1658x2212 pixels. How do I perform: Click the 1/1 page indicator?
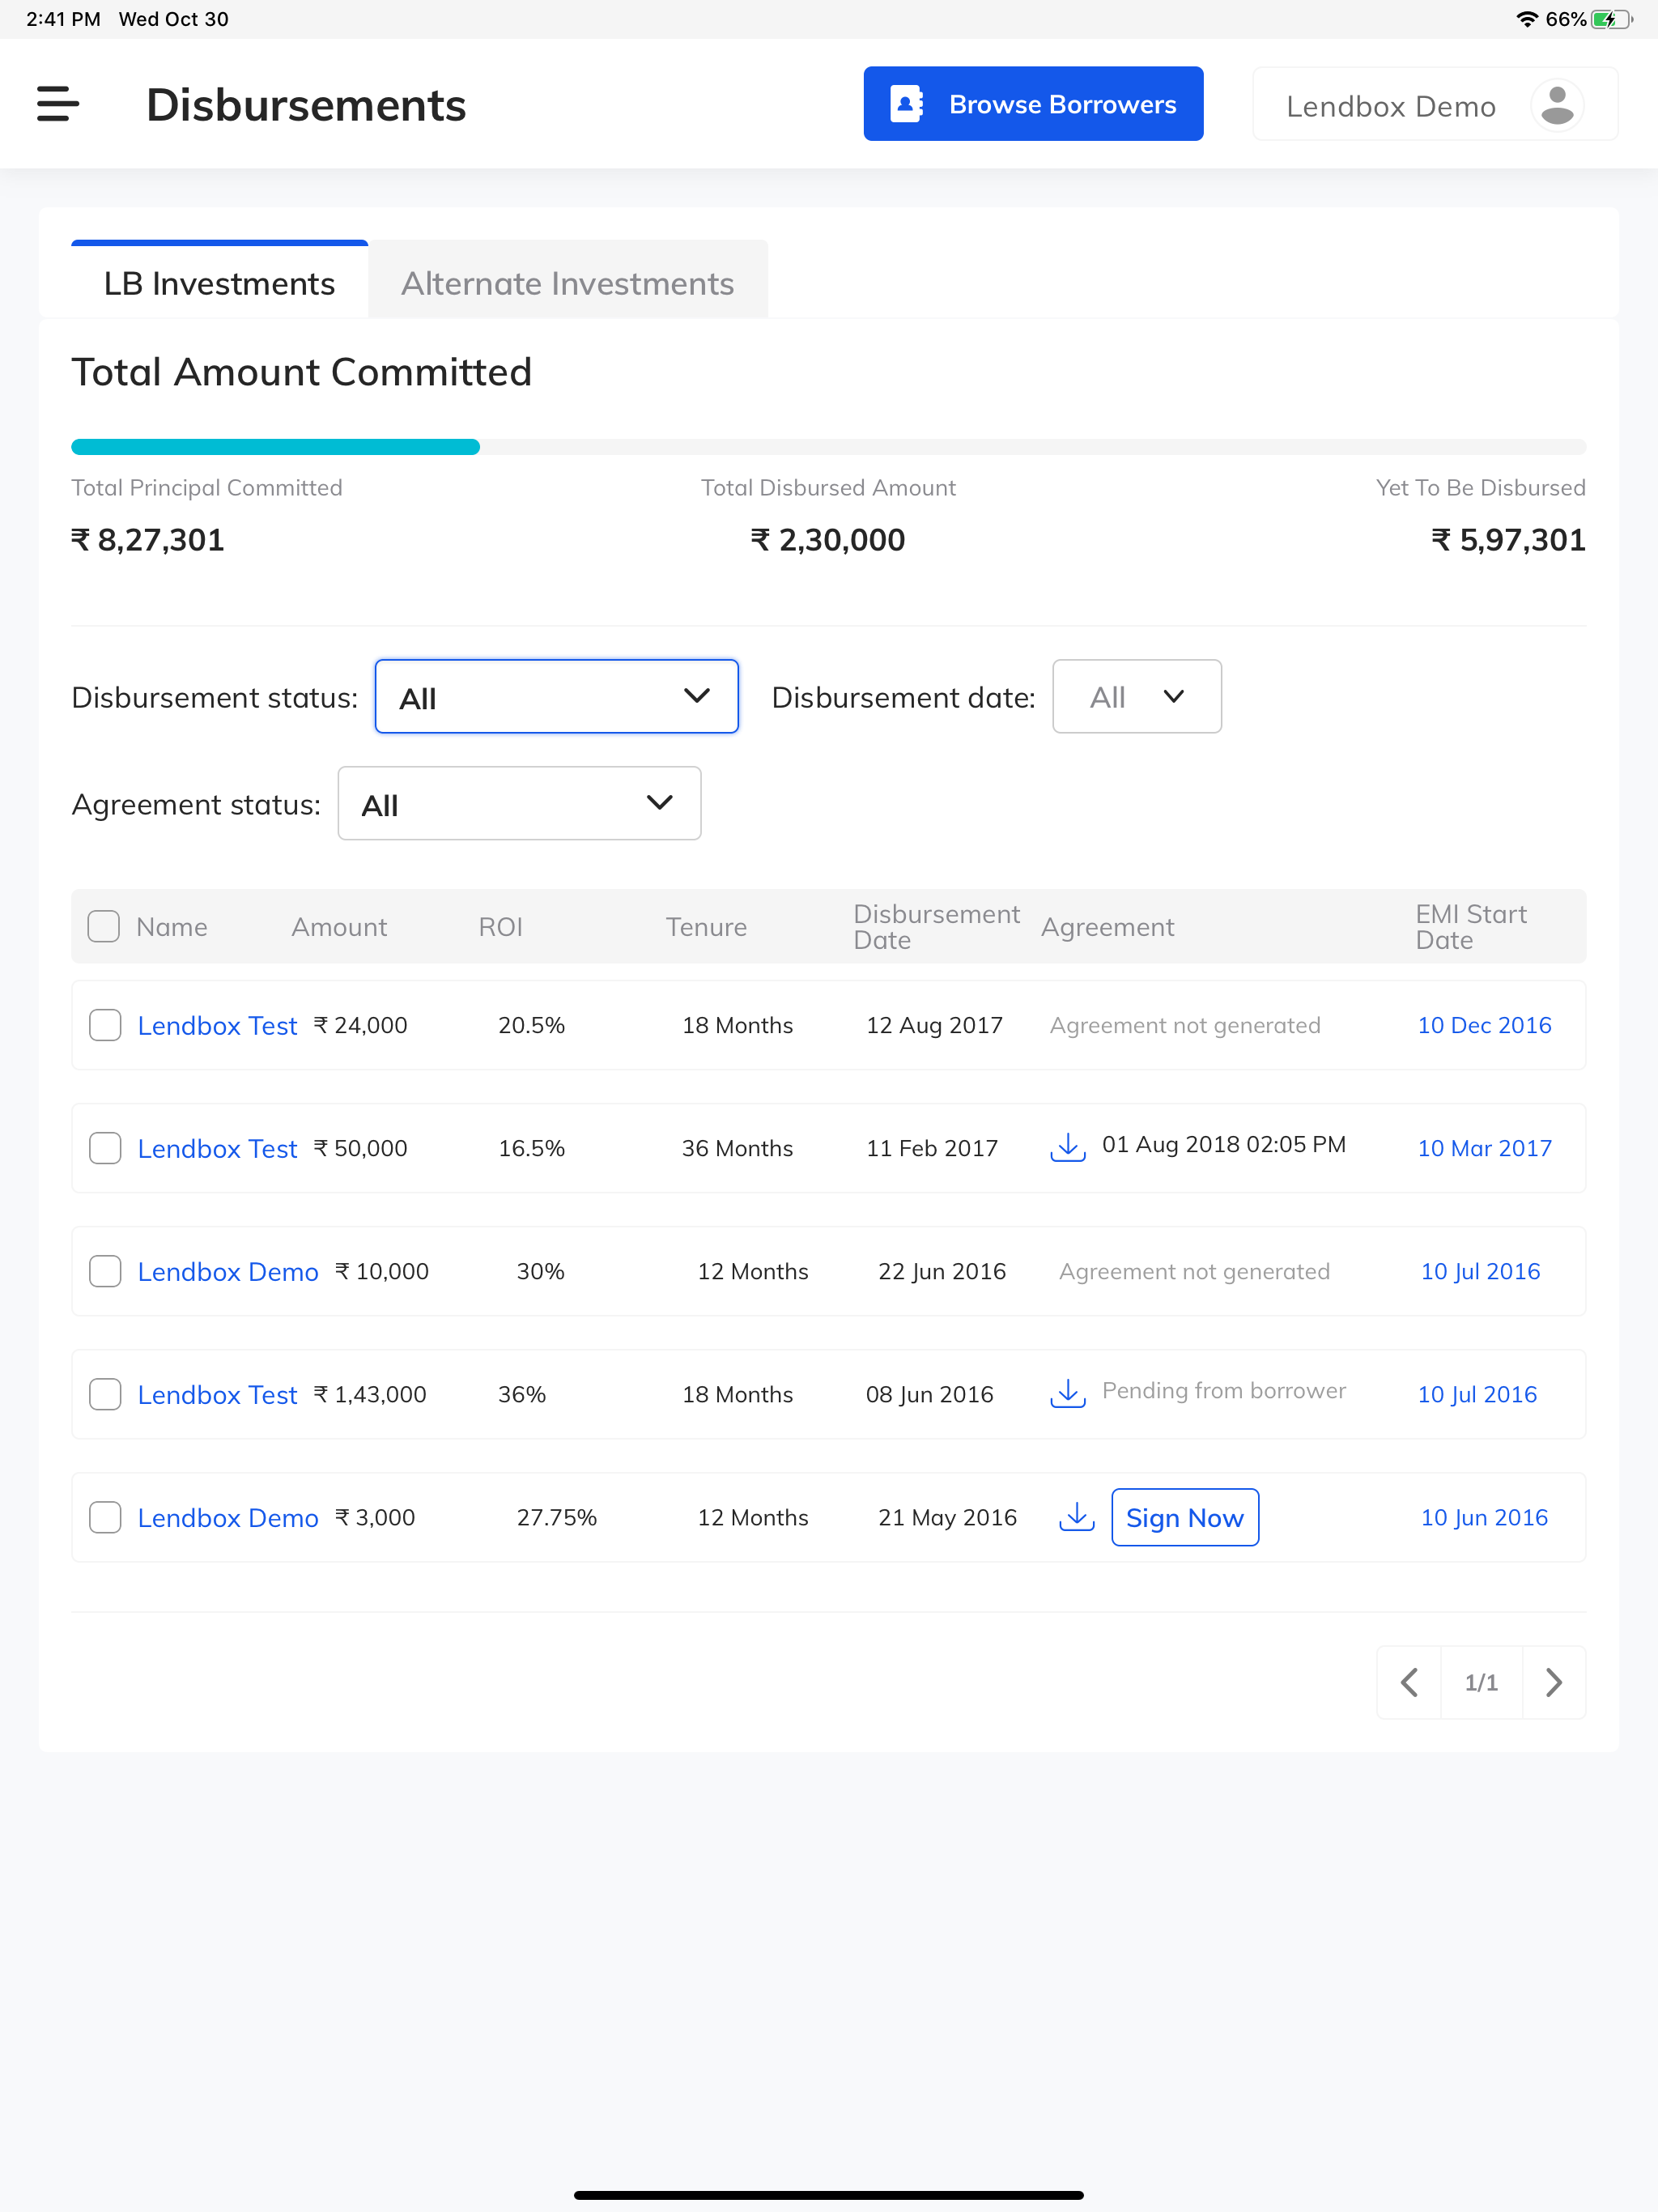[x=1481, y=1682]
